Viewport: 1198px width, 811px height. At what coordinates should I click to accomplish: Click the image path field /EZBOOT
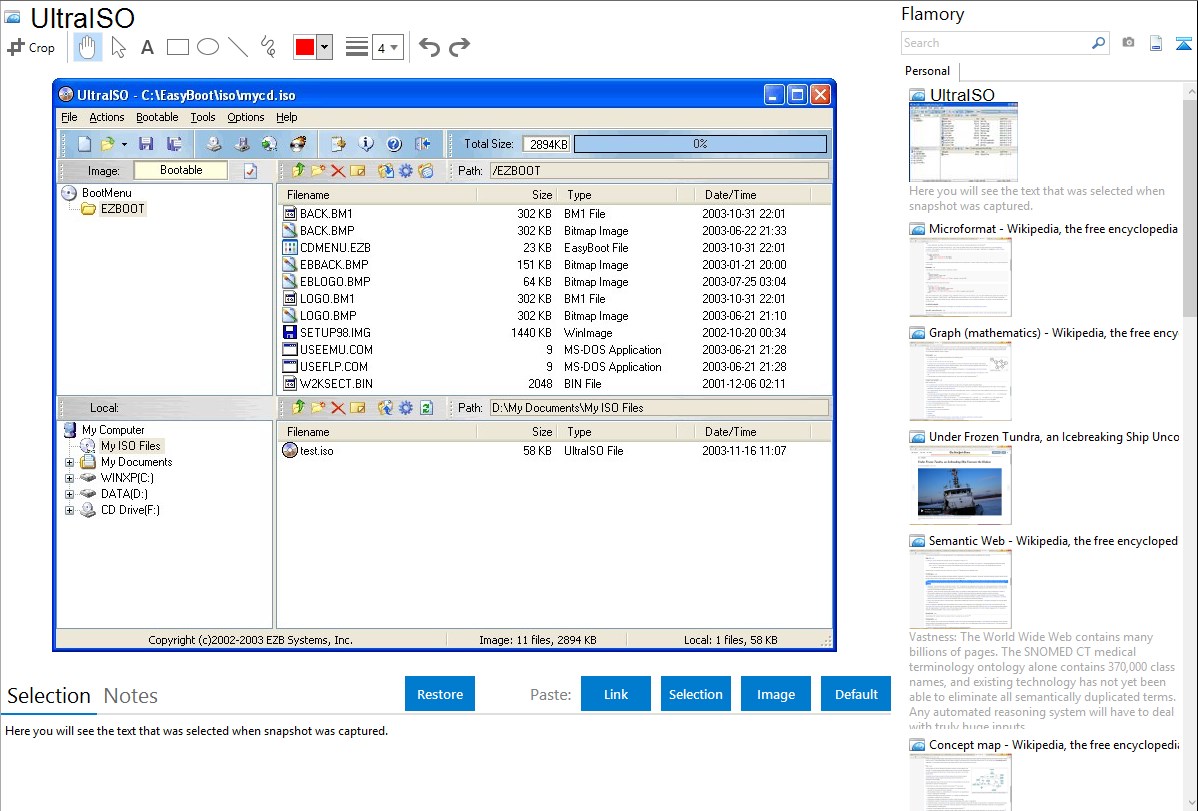659,170
